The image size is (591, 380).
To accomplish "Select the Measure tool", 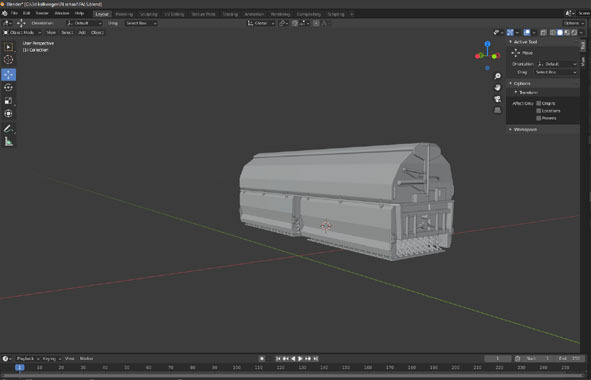I will pyautogui.click(x=8, y=142).
